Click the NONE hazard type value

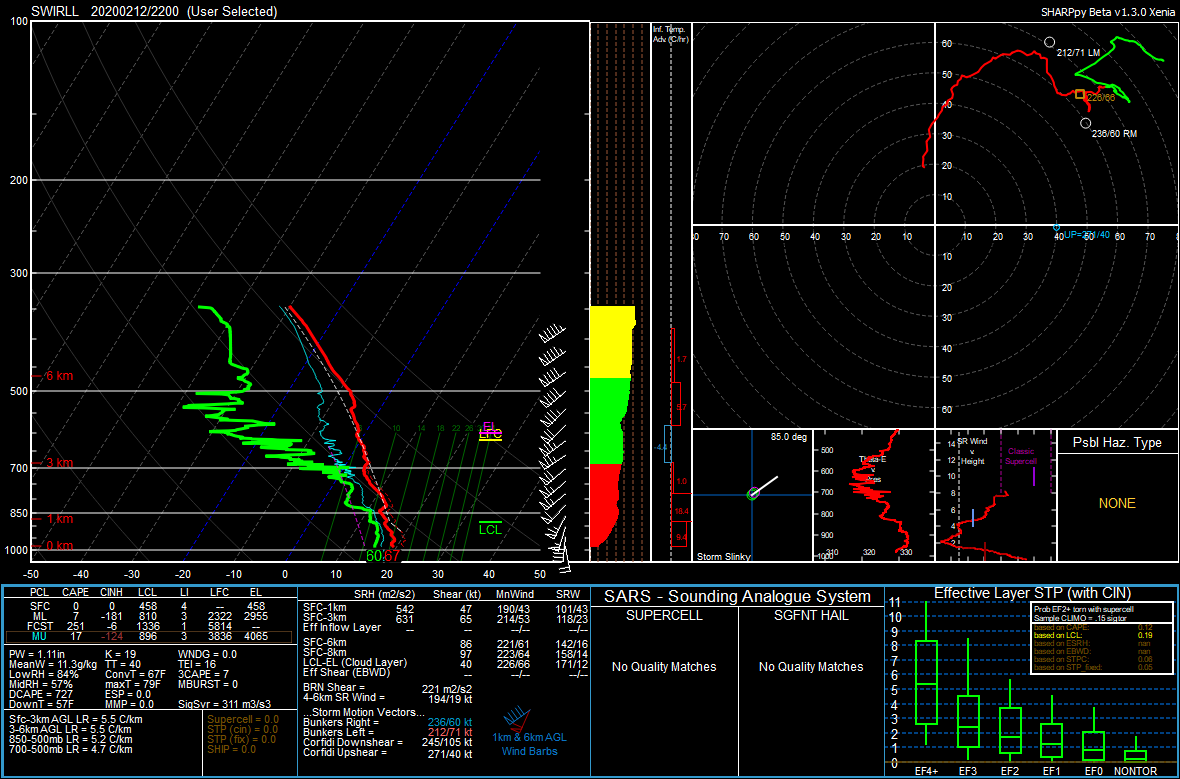[x=1117, y=504]
